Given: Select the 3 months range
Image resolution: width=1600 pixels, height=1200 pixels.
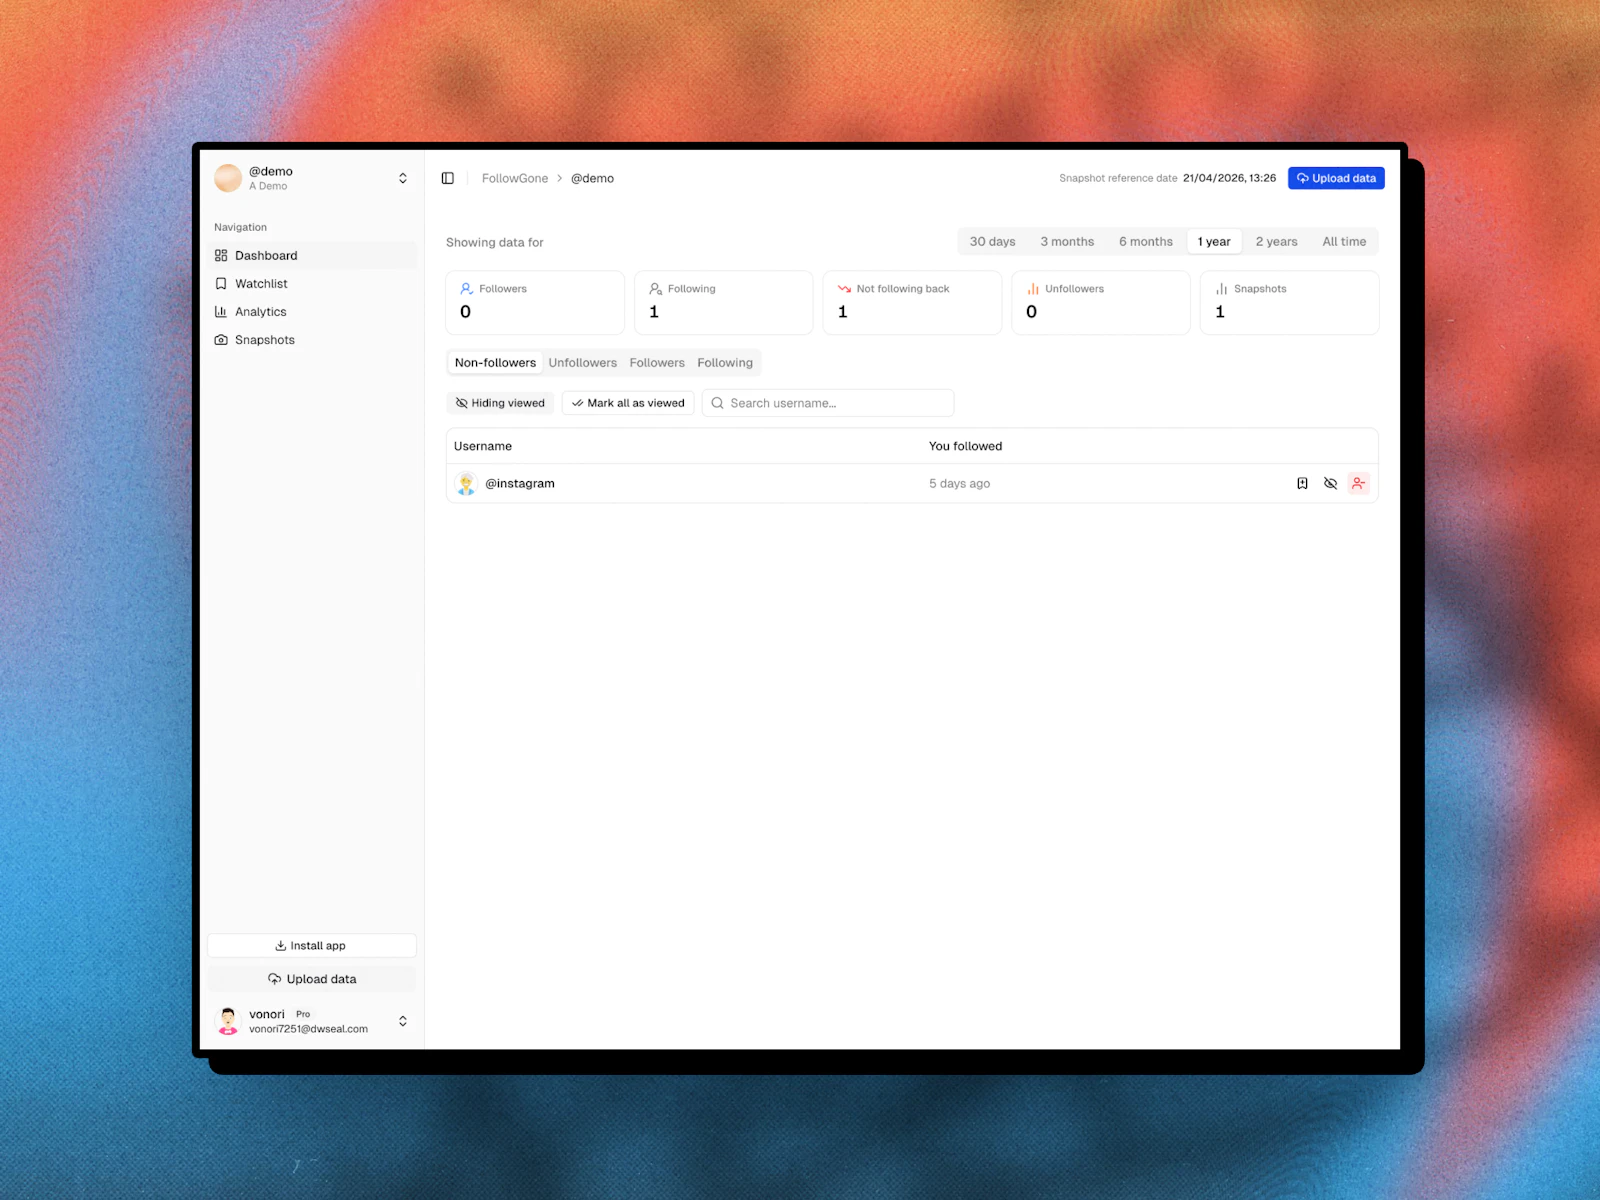Looking at the screenshot, I should (x=1067, y=241).
